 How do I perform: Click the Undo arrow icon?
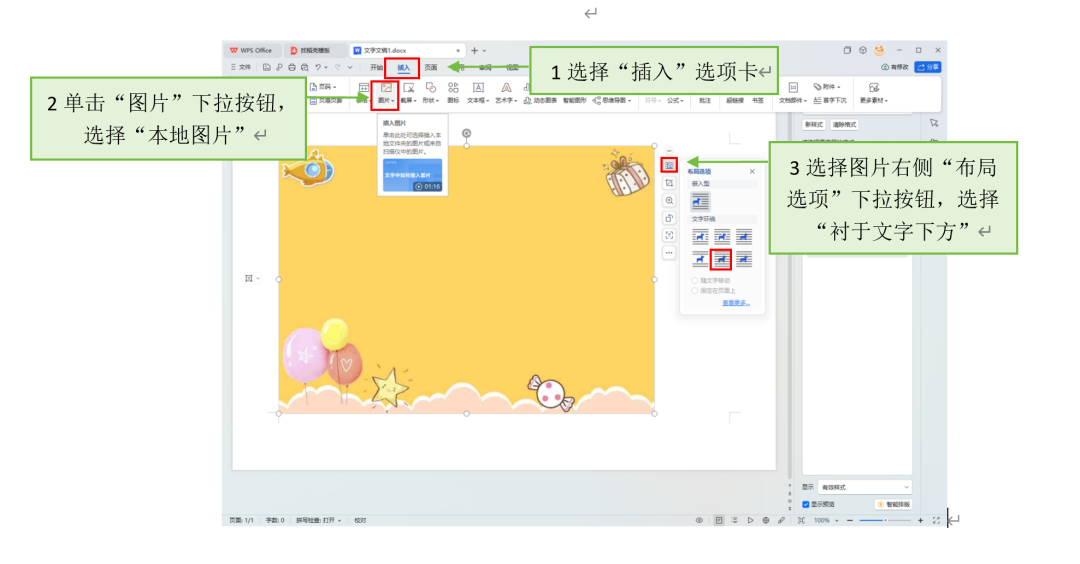[318, 67]
